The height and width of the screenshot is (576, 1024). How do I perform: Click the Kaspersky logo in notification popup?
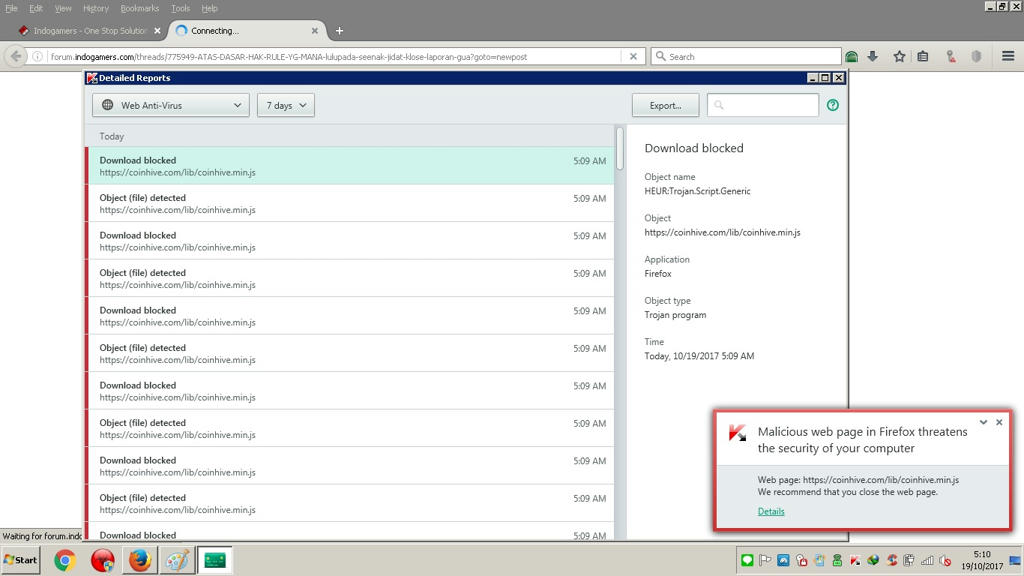click(x=737, y=433)
